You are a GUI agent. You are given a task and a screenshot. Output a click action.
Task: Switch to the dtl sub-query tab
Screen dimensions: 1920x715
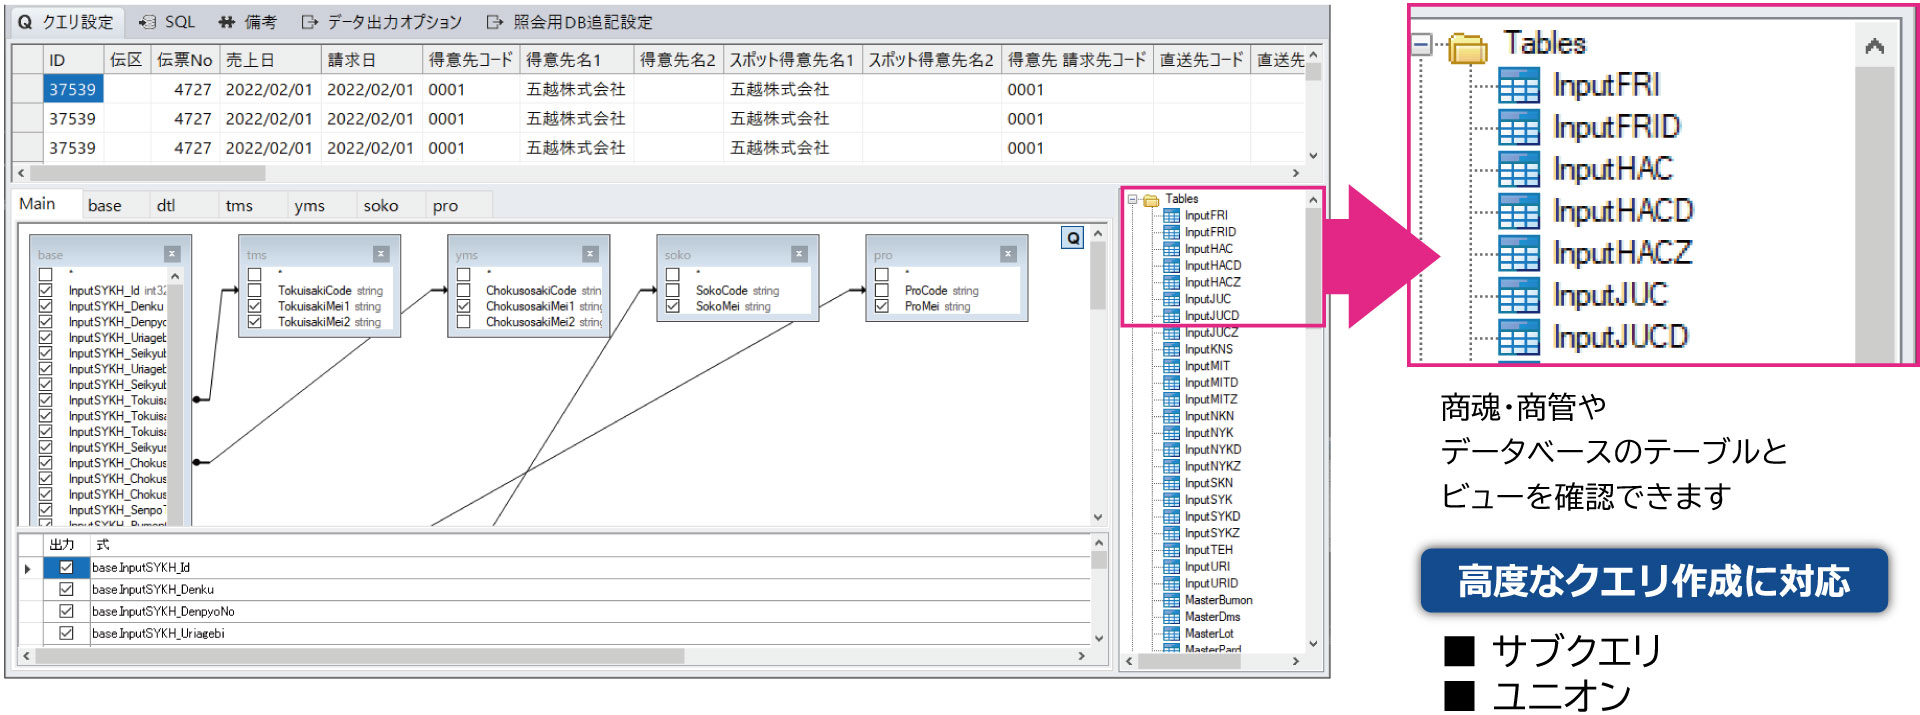point(166,205)
